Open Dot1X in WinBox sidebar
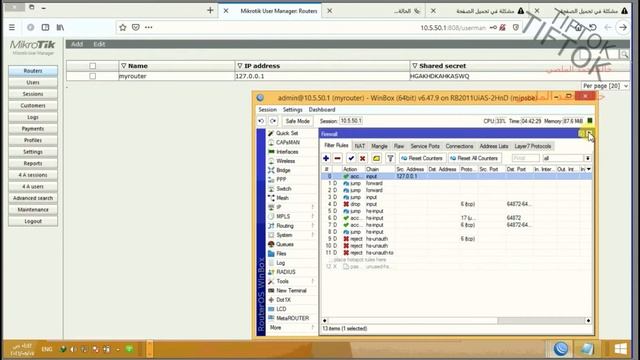The image size is (640, 360). coord(283,300)
